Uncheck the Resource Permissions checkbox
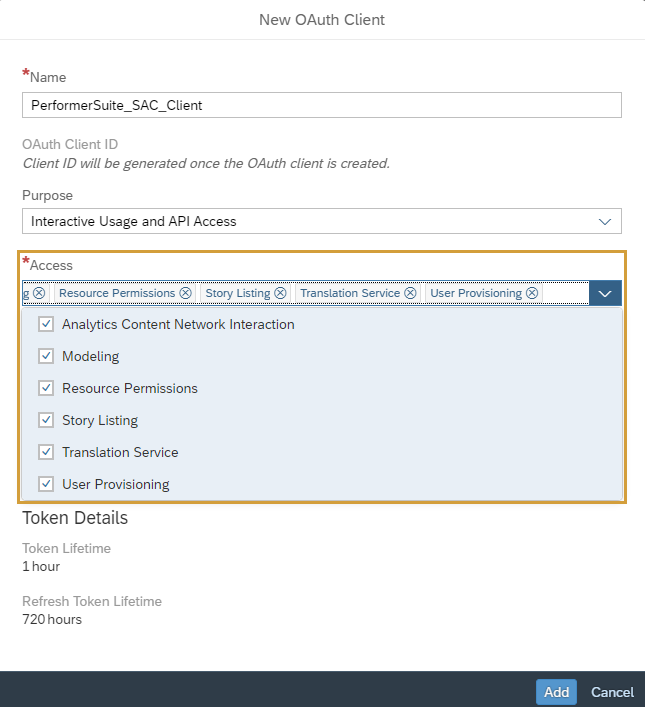The width and height of the screenshot is (645, 707). tap(46, 388)
